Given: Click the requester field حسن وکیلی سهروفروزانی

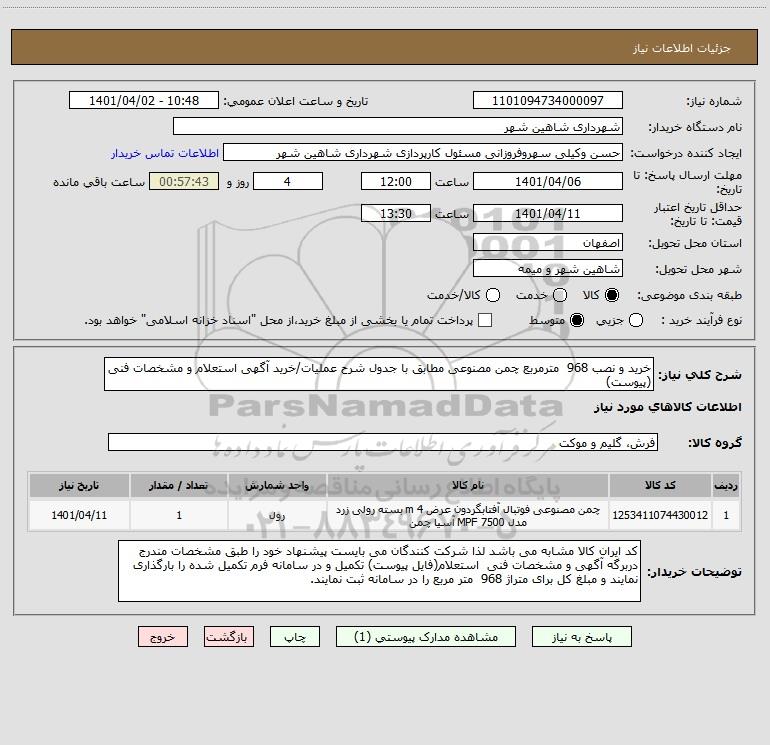Looking at the screenshot, I should 423,153.
